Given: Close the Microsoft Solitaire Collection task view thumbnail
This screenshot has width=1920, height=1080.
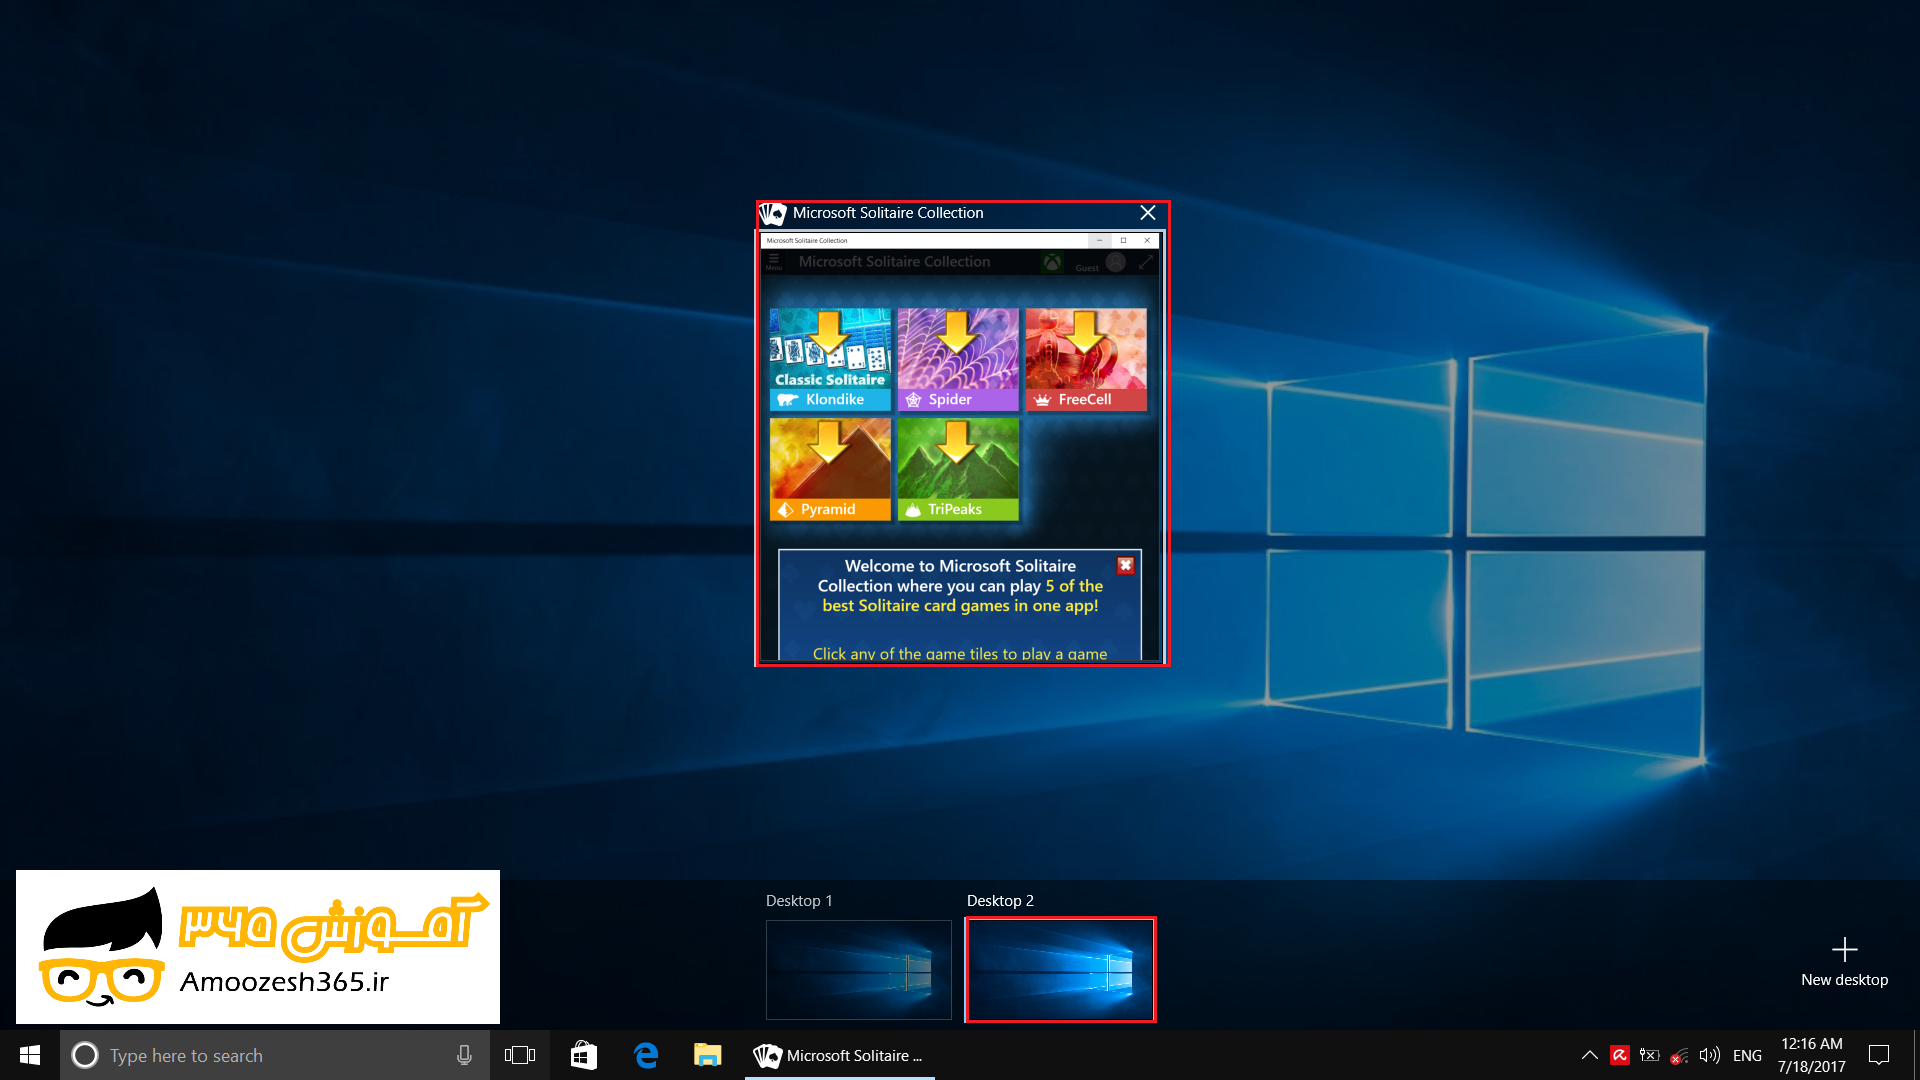Looking at the screenshot, I should click(1148, 213).
